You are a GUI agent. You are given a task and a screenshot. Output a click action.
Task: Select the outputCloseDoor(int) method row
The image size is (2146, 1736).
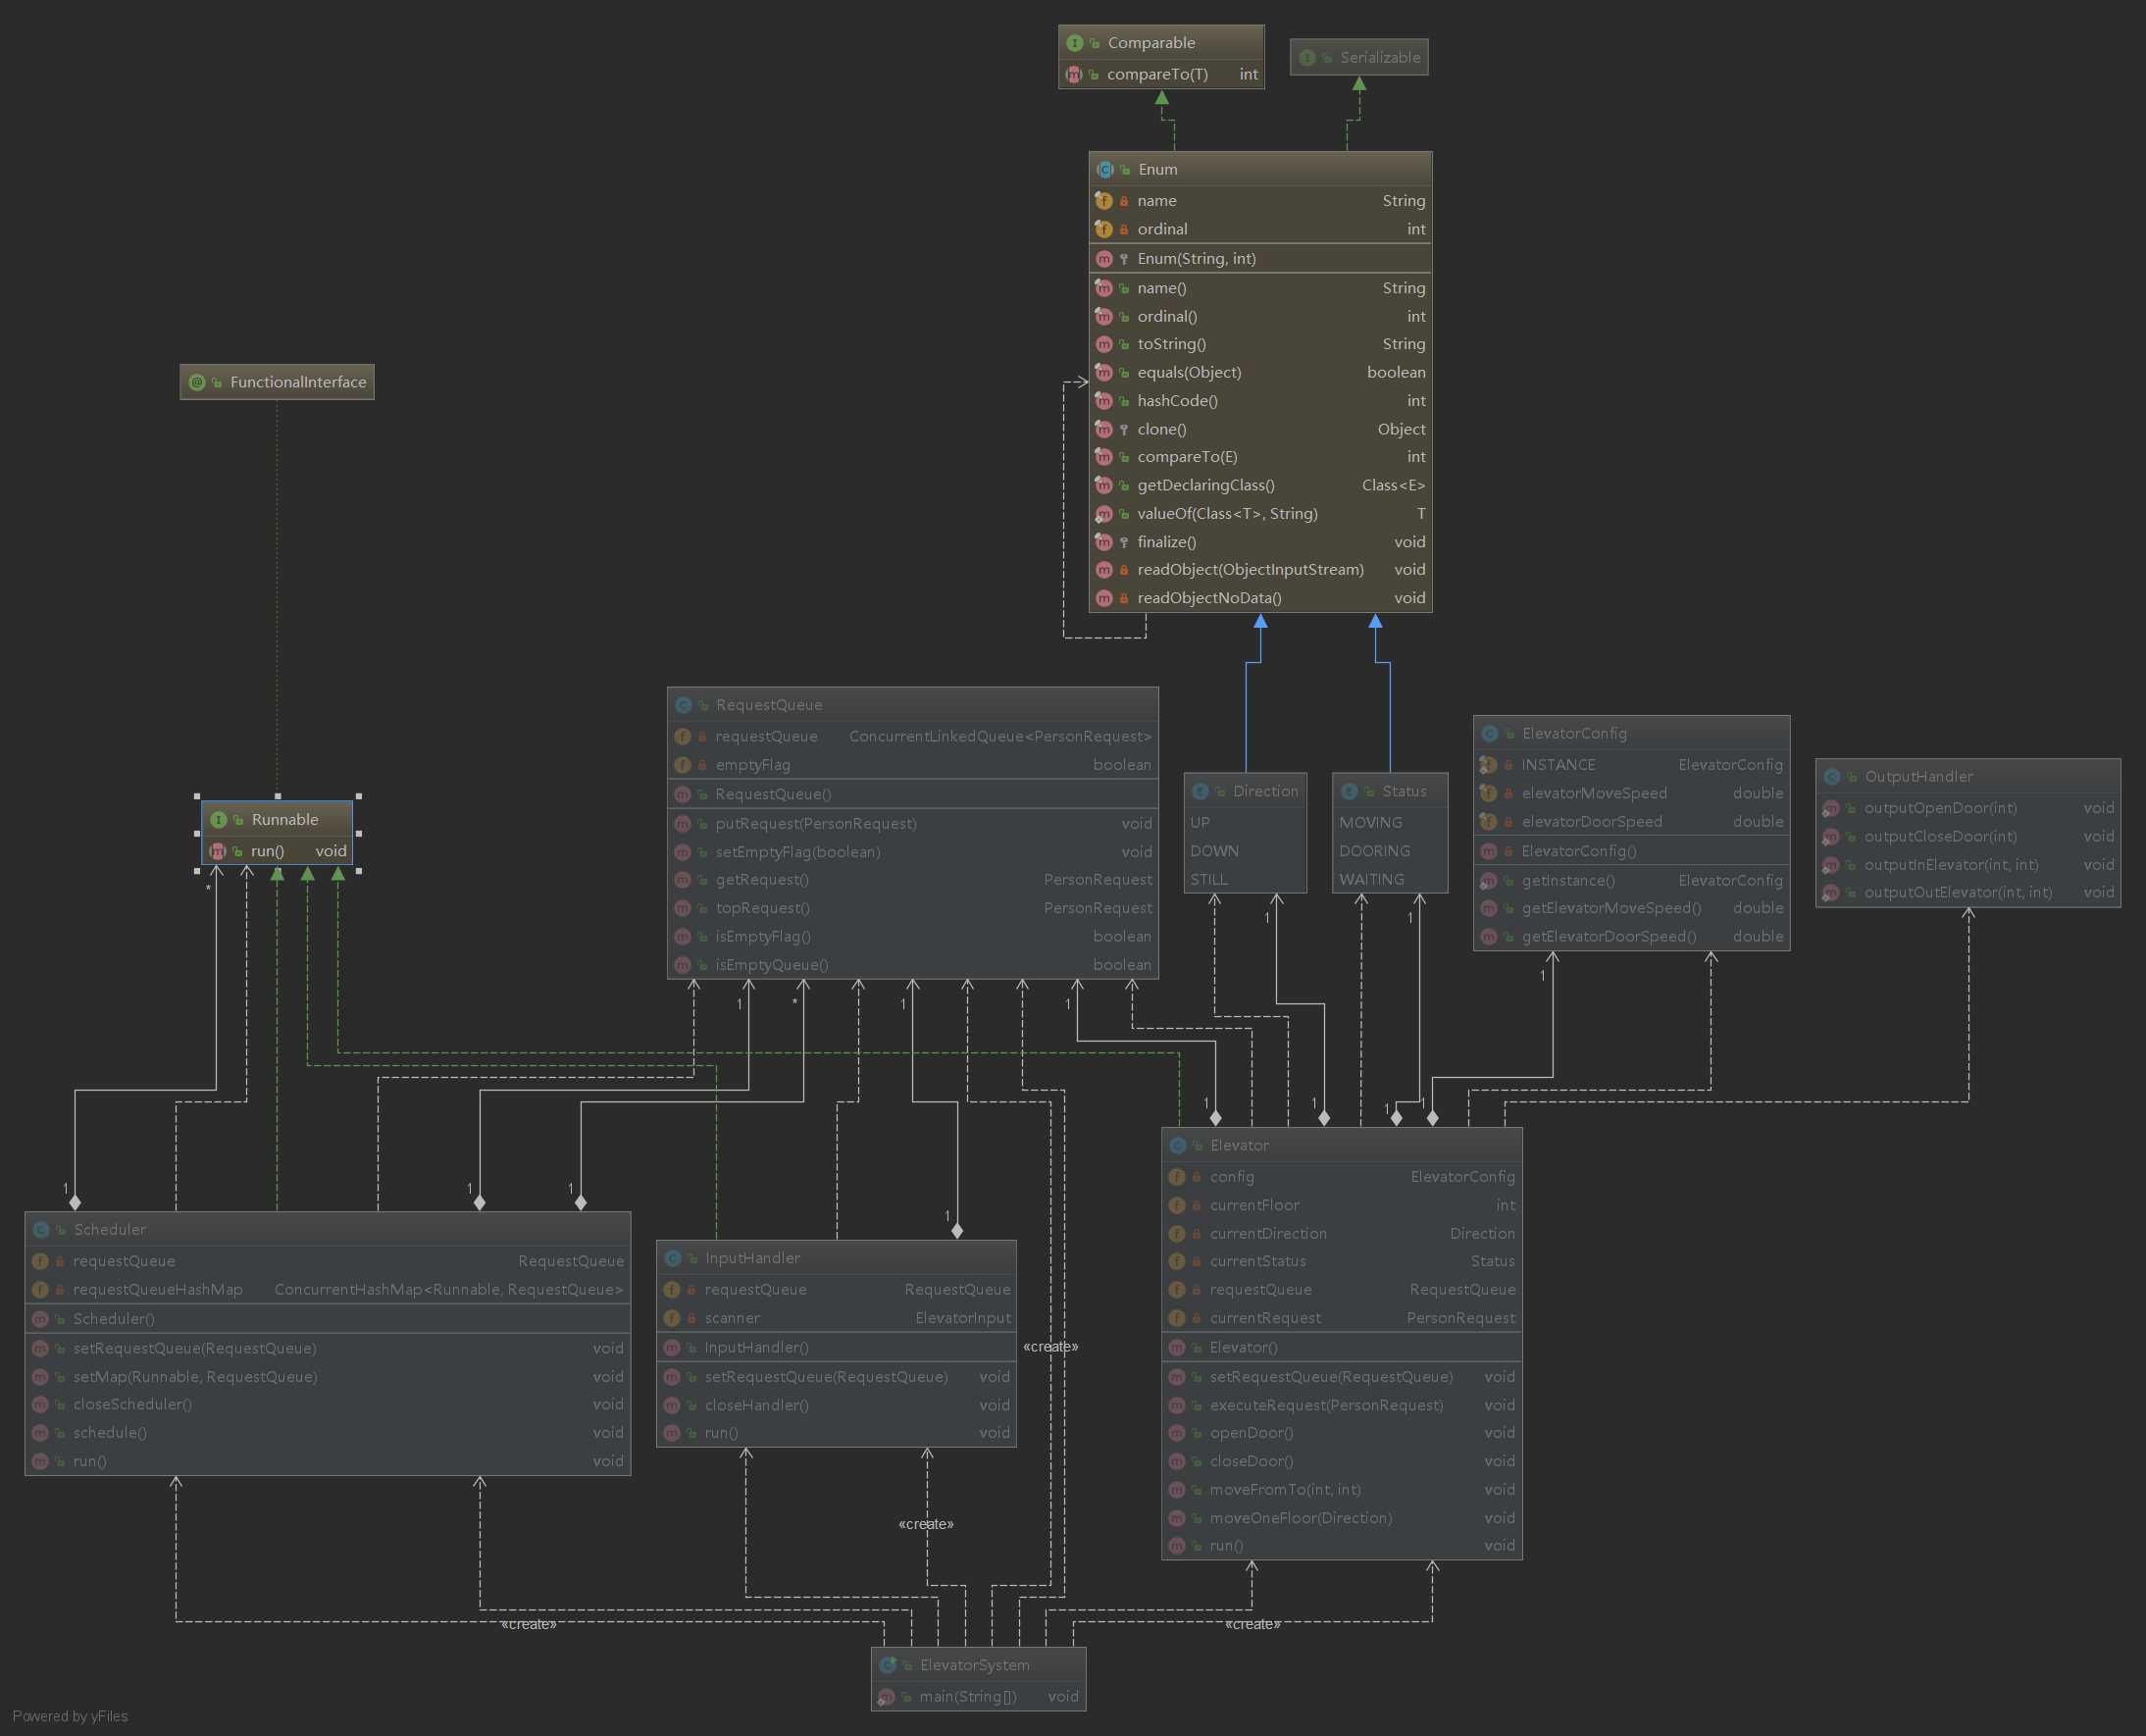pyautogui.click(x=1968, y=836)
